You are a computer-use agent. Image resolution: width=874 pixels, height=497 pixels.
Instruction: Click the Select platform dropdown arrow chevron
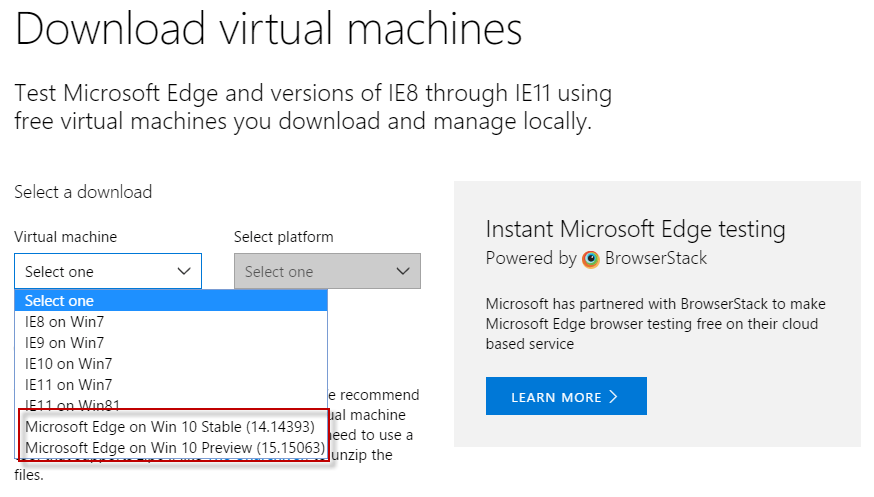pyautogui.click(x=403, y=271)
